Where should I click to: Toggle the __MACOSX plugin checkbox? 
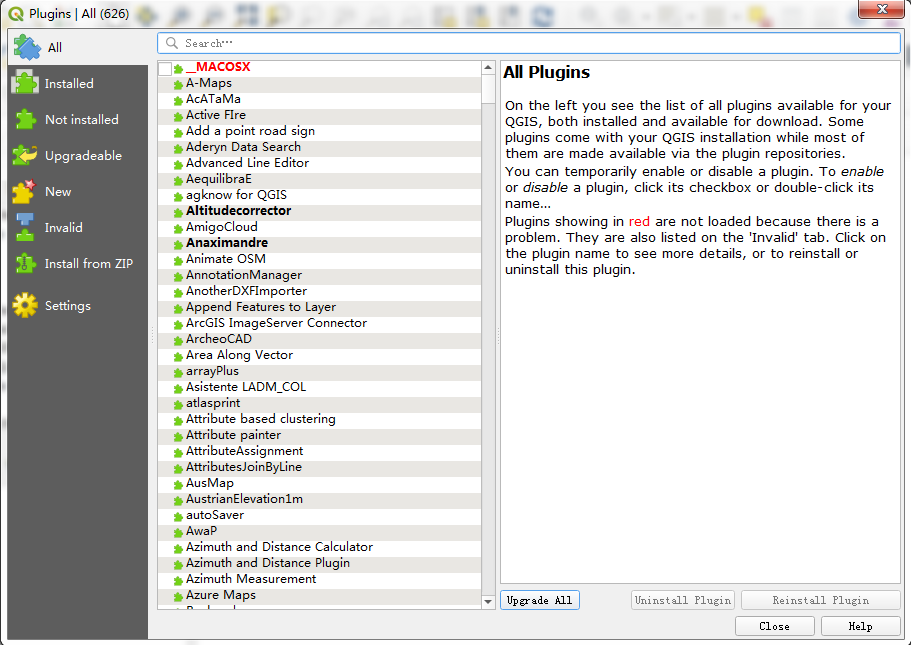pyautogui.click(x=165, y=68)
